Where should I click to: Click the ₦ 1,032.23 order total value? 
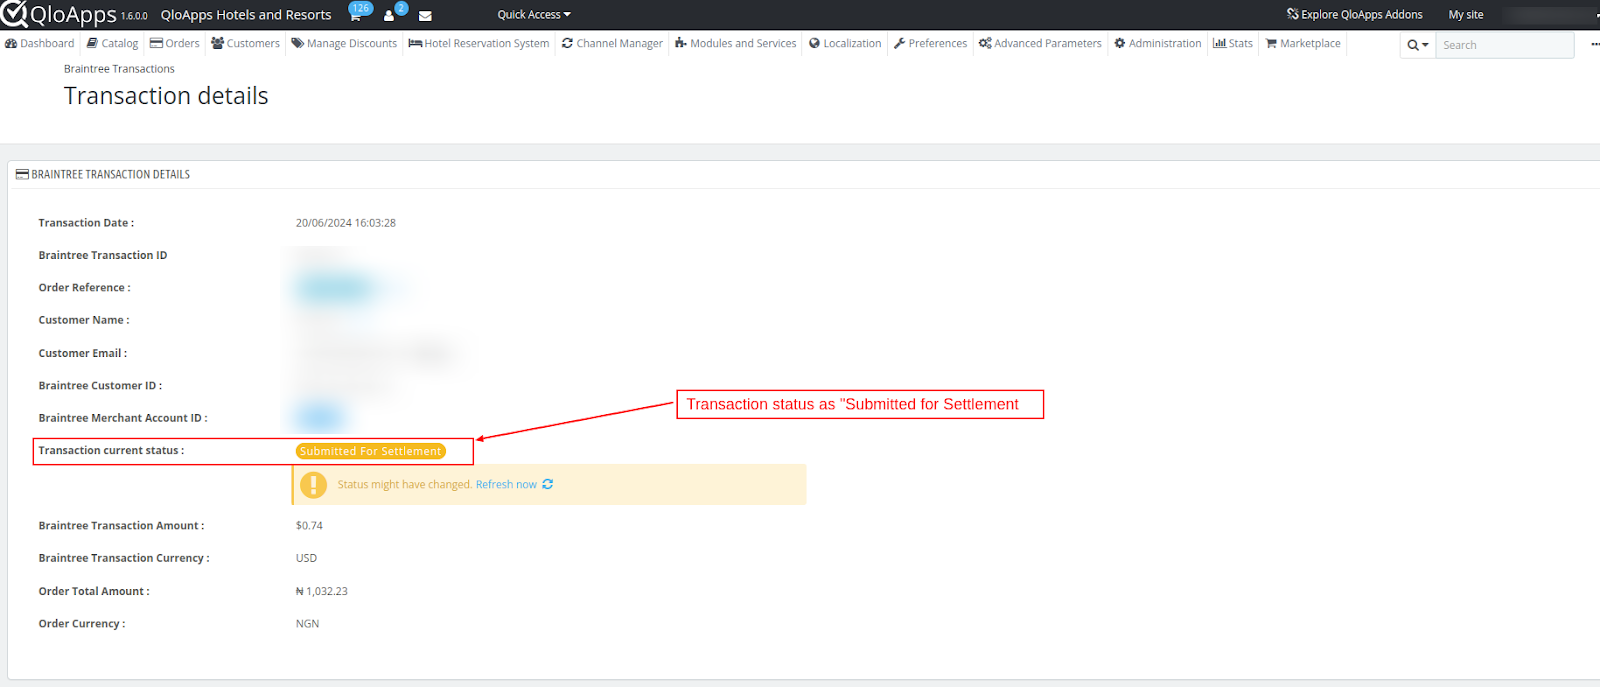coord(322,592)
